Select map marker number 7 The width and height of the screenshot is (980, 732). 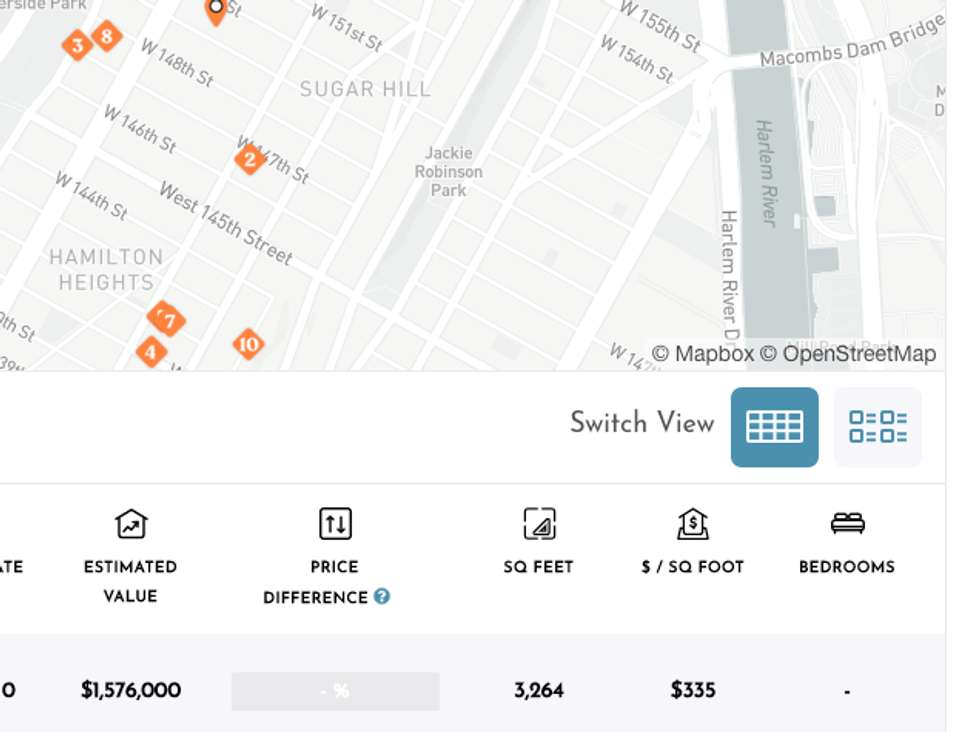point(170,322)
